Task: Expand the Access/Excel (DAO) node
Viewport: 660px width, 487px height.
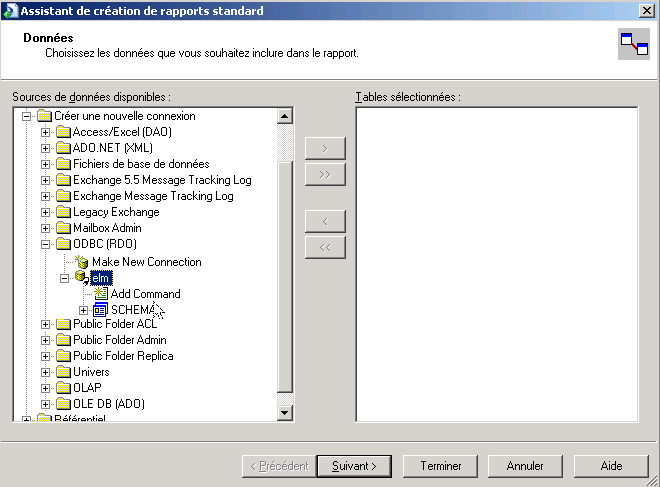Action: (45, 132)
